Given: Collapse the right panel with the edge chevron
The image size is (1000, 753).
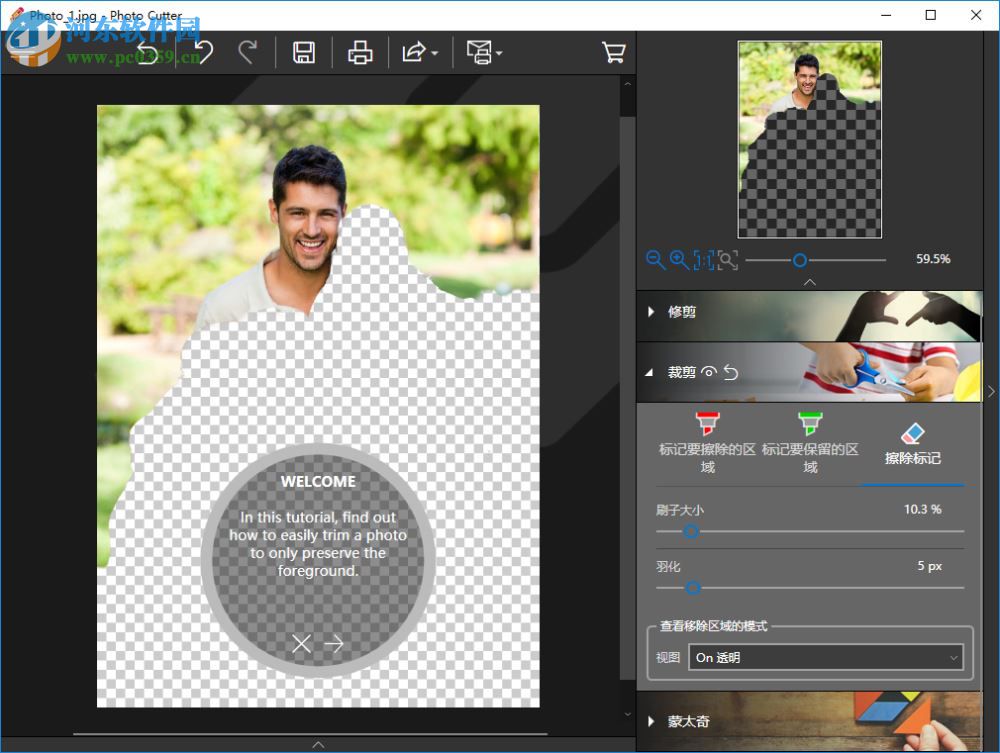Looking at the screenshot, I should [x=991, y=391].
